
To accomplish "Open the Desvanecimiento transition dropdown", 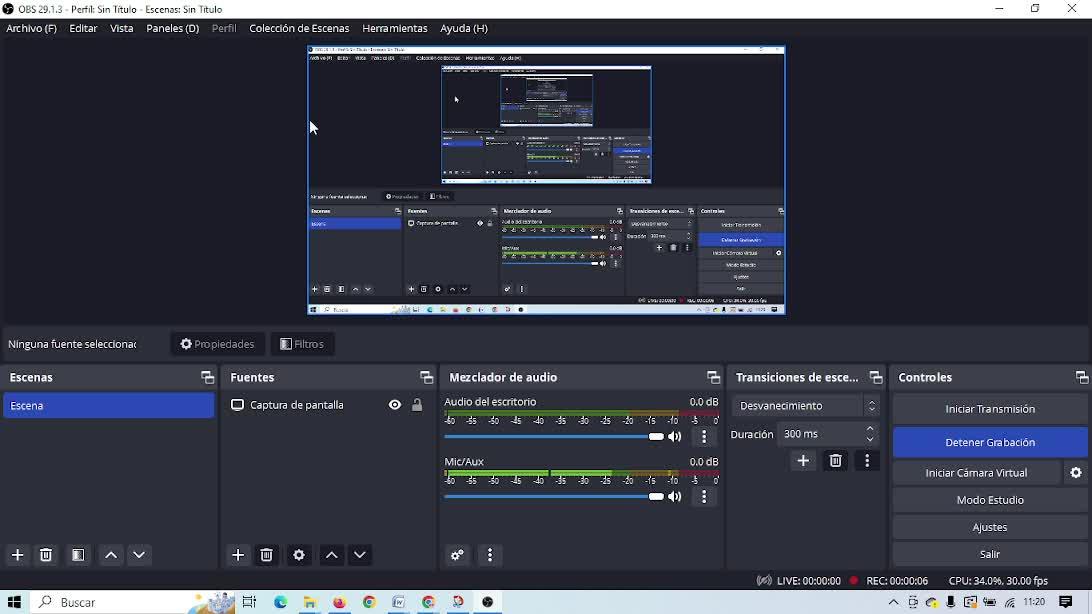I will [806, 406].
